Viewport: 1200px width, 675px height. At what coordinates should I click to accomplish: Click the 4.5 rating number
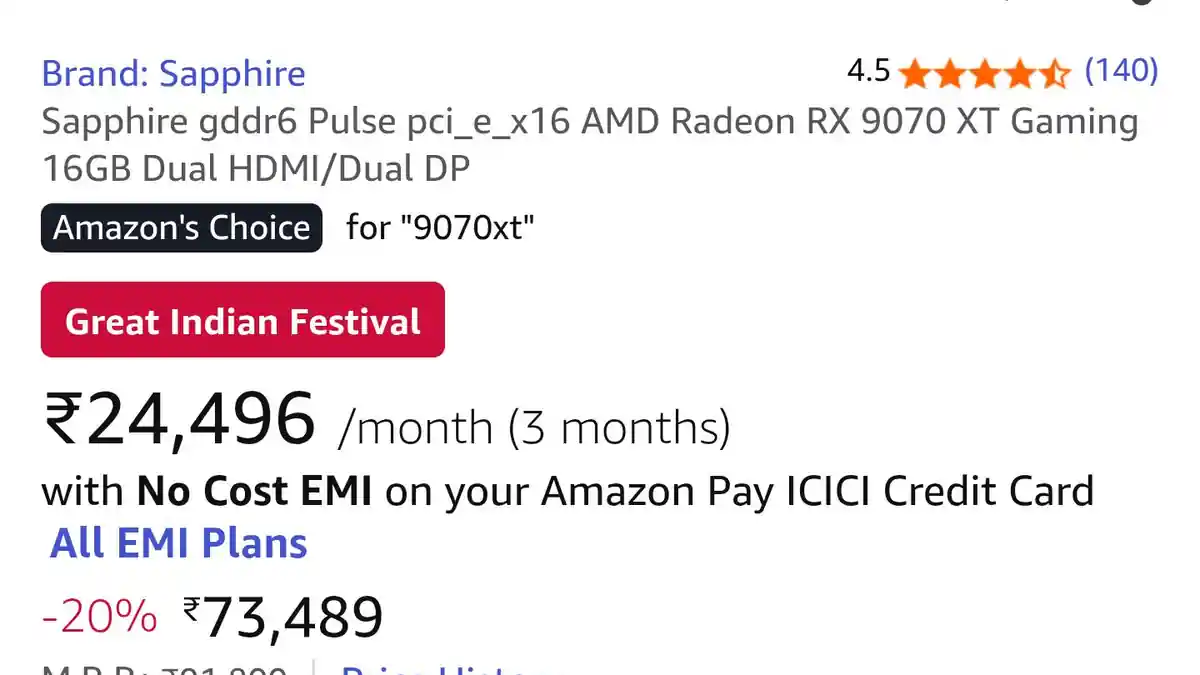[x=868, y=71]
